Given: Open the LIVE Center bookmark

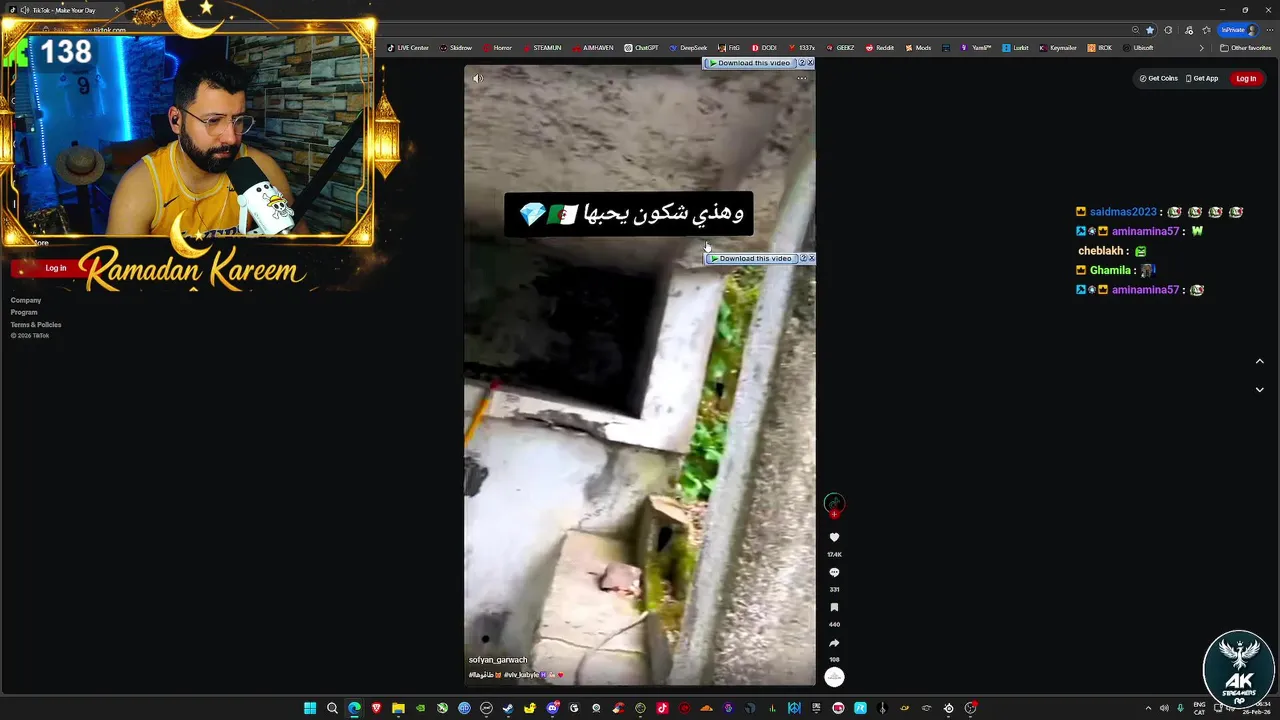Looking at the screenshot, I should pyautogui.click(x=408, y=48).
